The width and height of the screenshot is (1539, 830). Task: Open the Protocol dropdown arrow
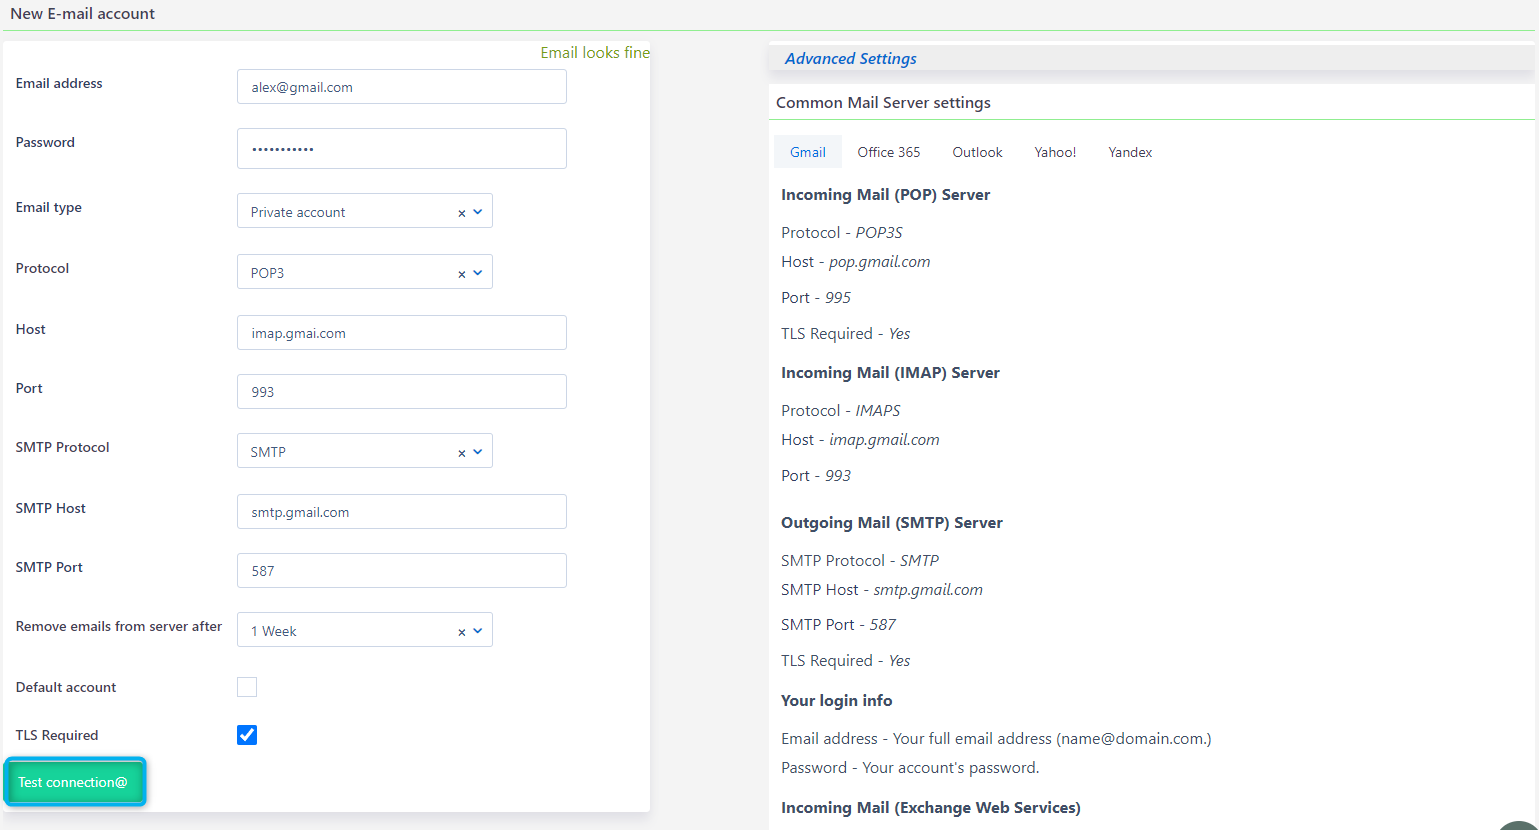(x=478, y=273)
